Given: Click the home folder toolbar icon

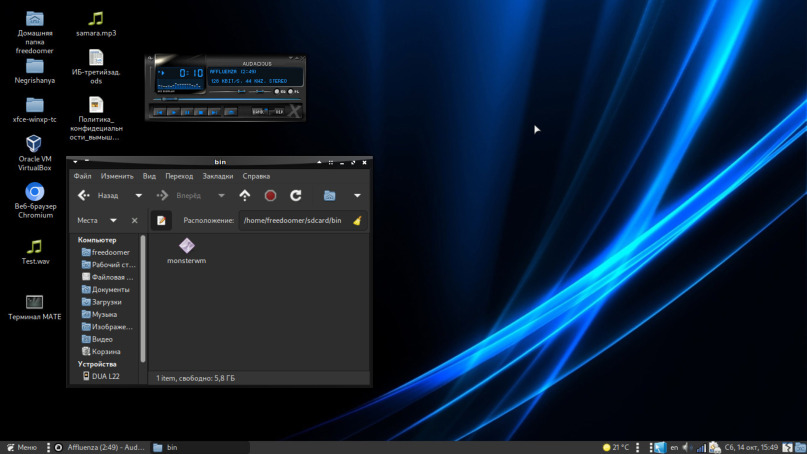Looking at the screenshot, I should click(x=329, y=196).
